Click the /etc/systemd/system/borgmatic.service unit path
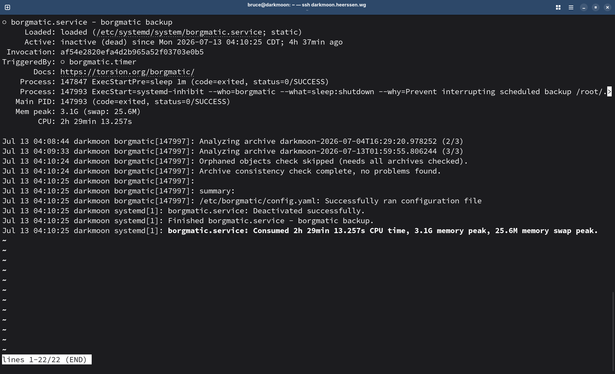The height and width of the screenshot is (374, 615). click(179, 32)
